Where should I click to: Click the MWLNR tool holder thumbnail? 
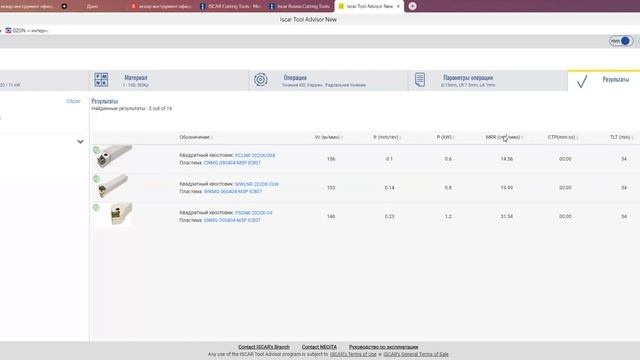coord(113,186)
